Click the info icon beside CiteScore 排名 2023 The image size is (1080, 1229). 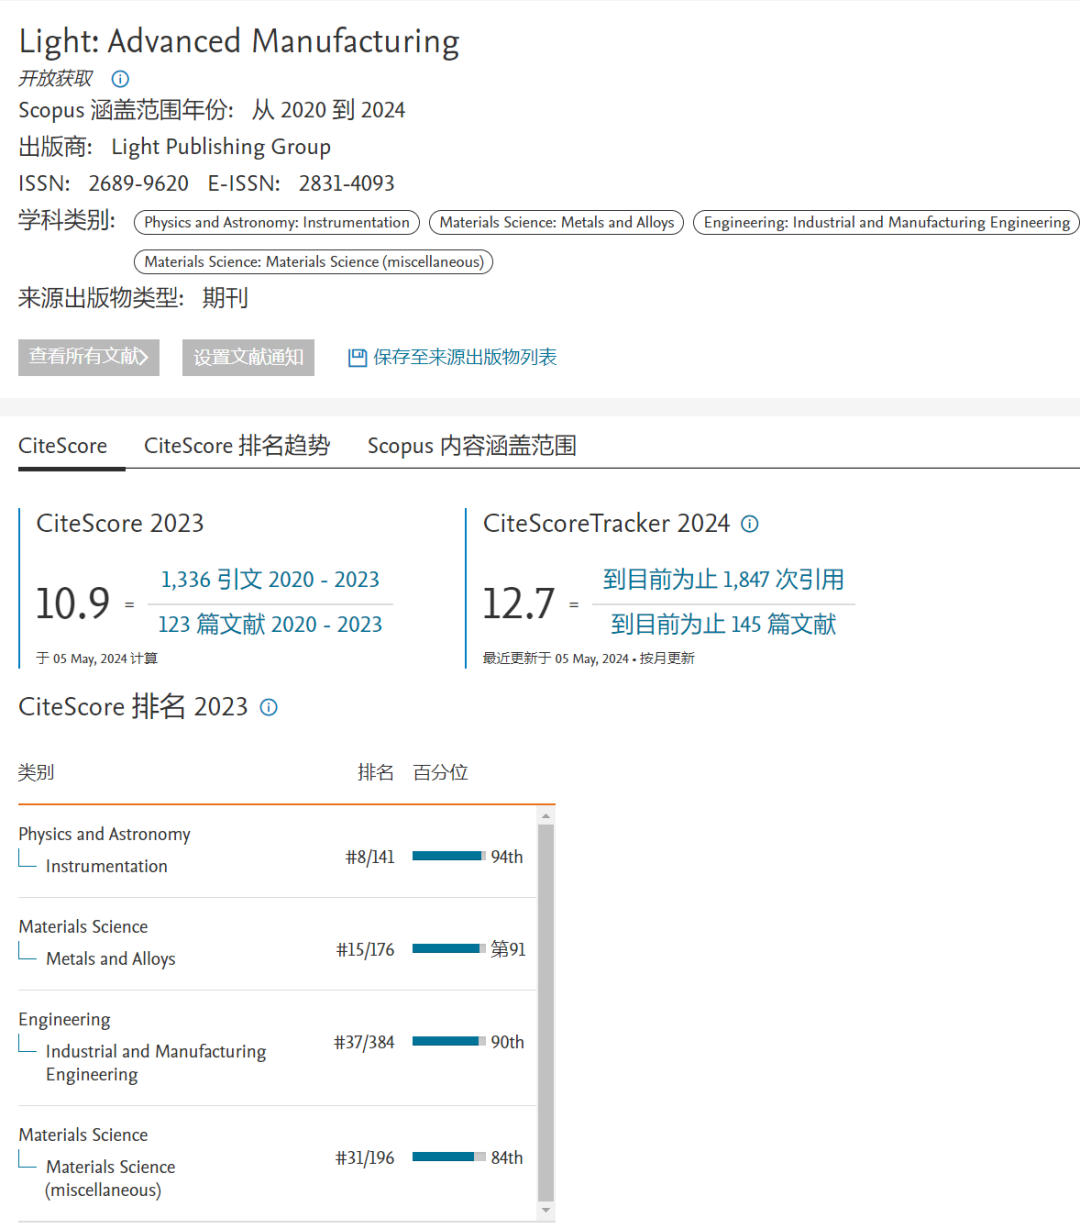coord(268,708)
